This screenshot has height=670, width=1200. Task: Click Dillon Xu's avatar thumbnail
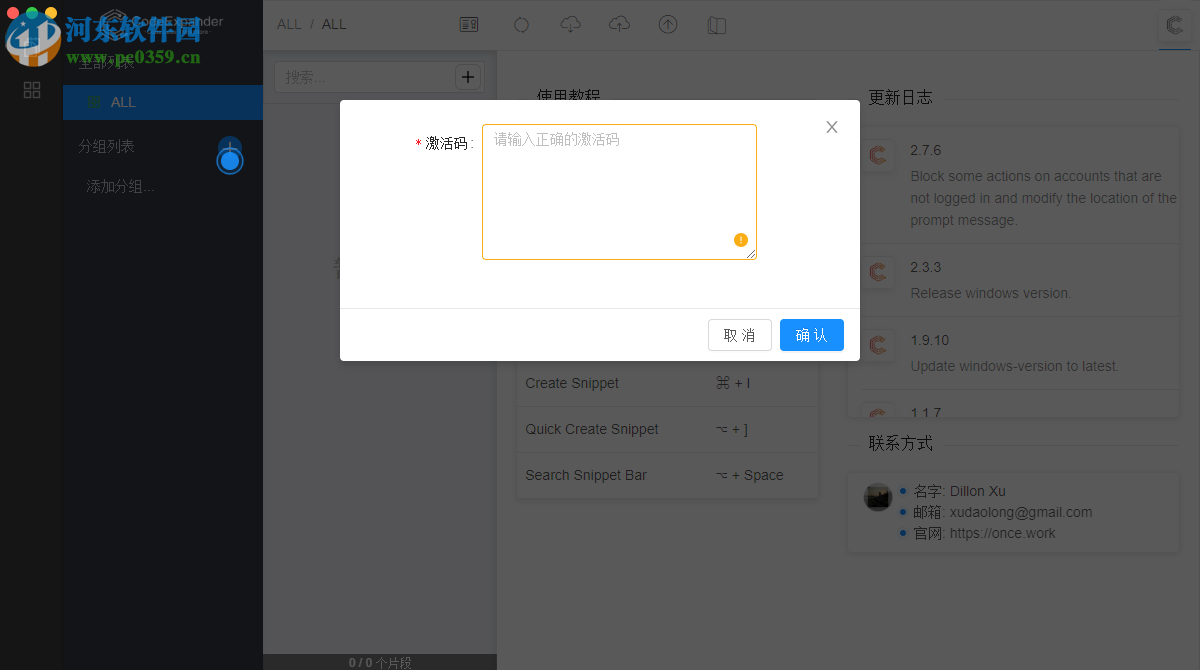point(877,497)
